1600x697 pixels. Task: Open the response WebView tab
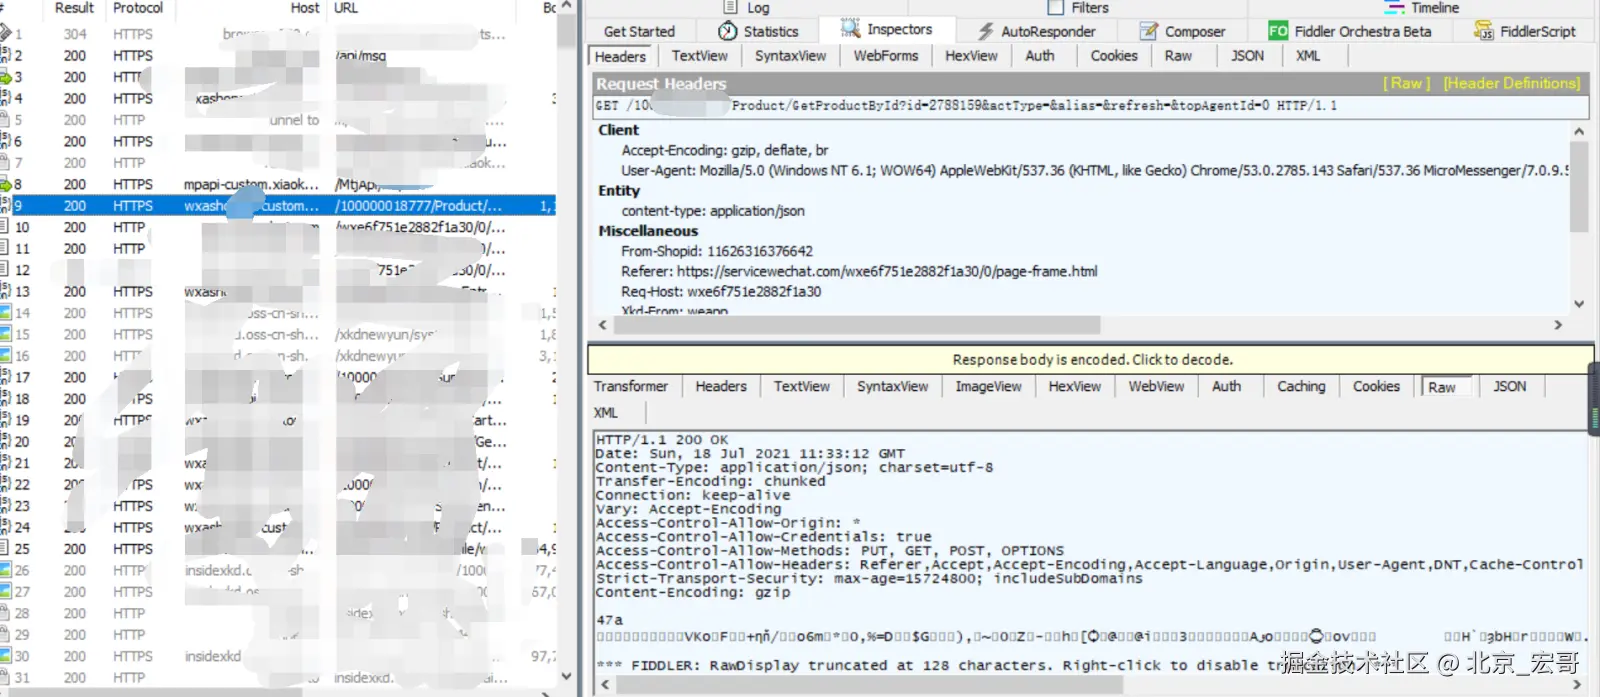click(1156, 386)
